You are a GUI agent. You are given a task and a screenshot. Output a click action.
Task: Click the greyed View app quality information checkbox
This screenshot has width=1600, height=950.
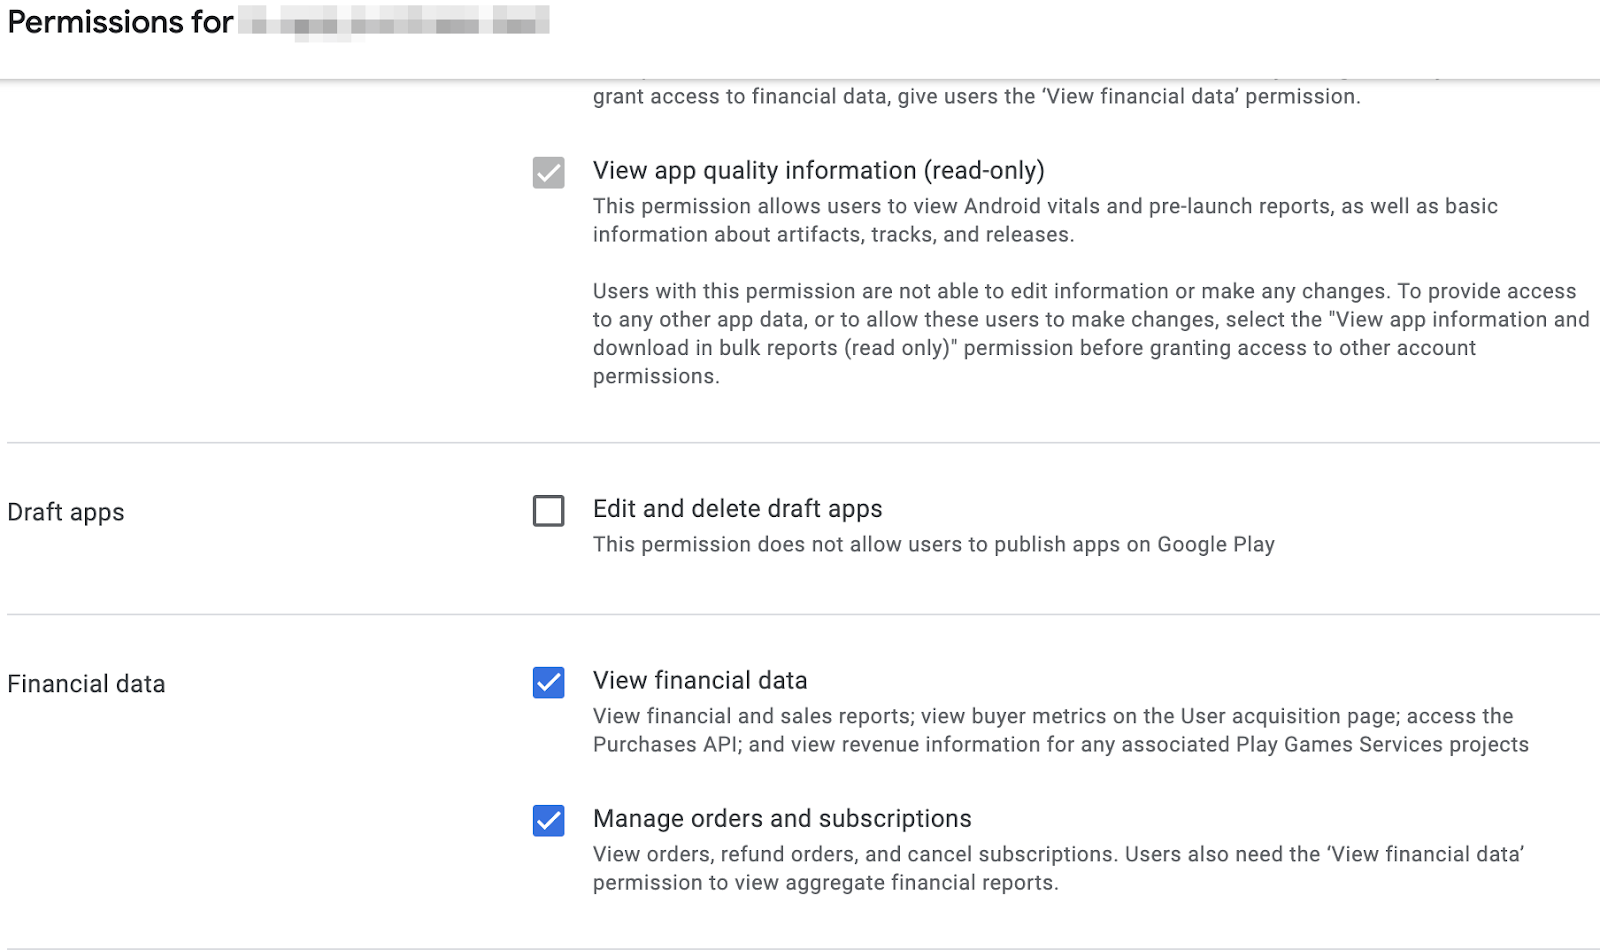[548, 173]
